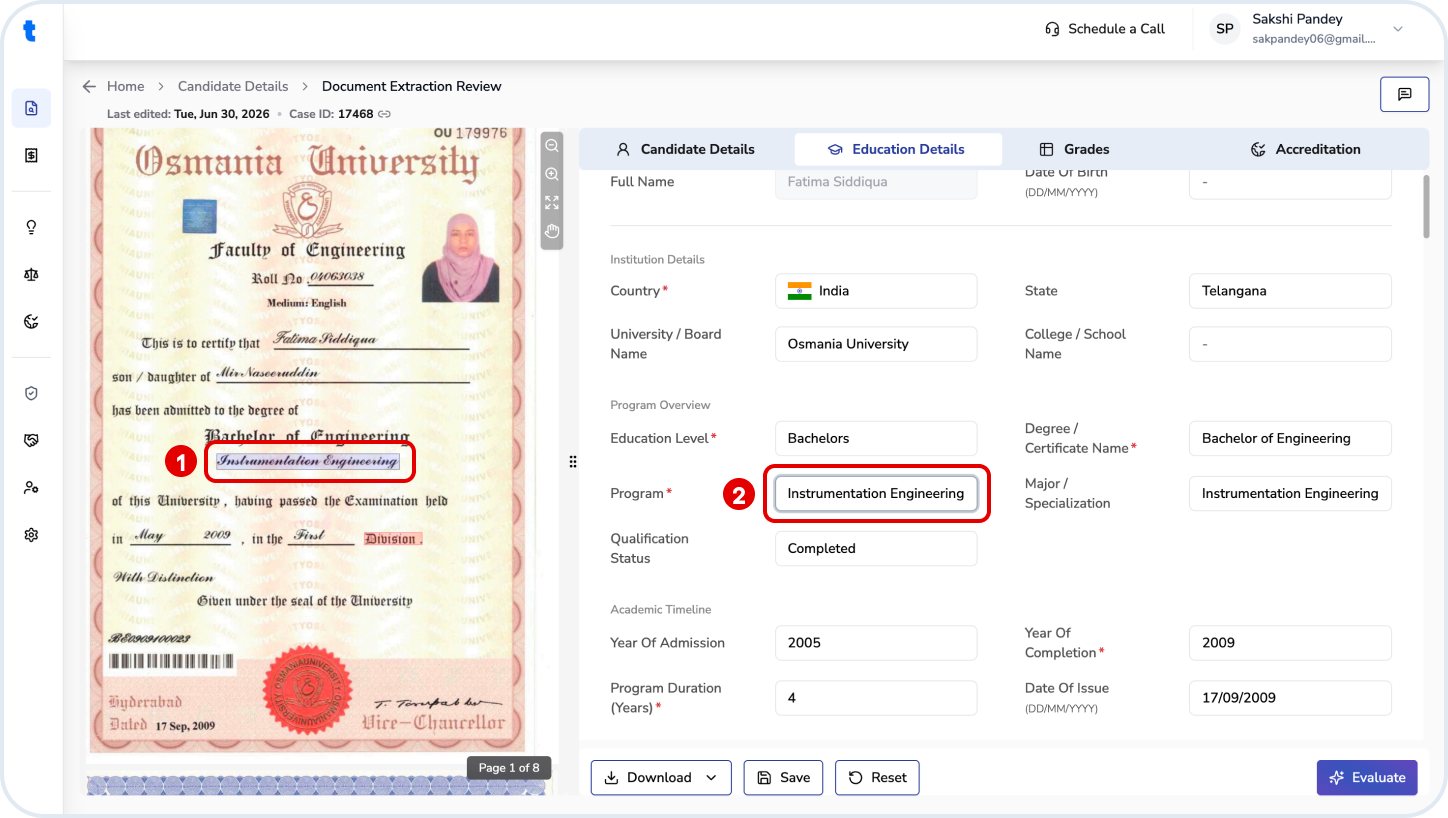Click the SP user avatar
The image size is (1448, 818).
(1225, 29)
